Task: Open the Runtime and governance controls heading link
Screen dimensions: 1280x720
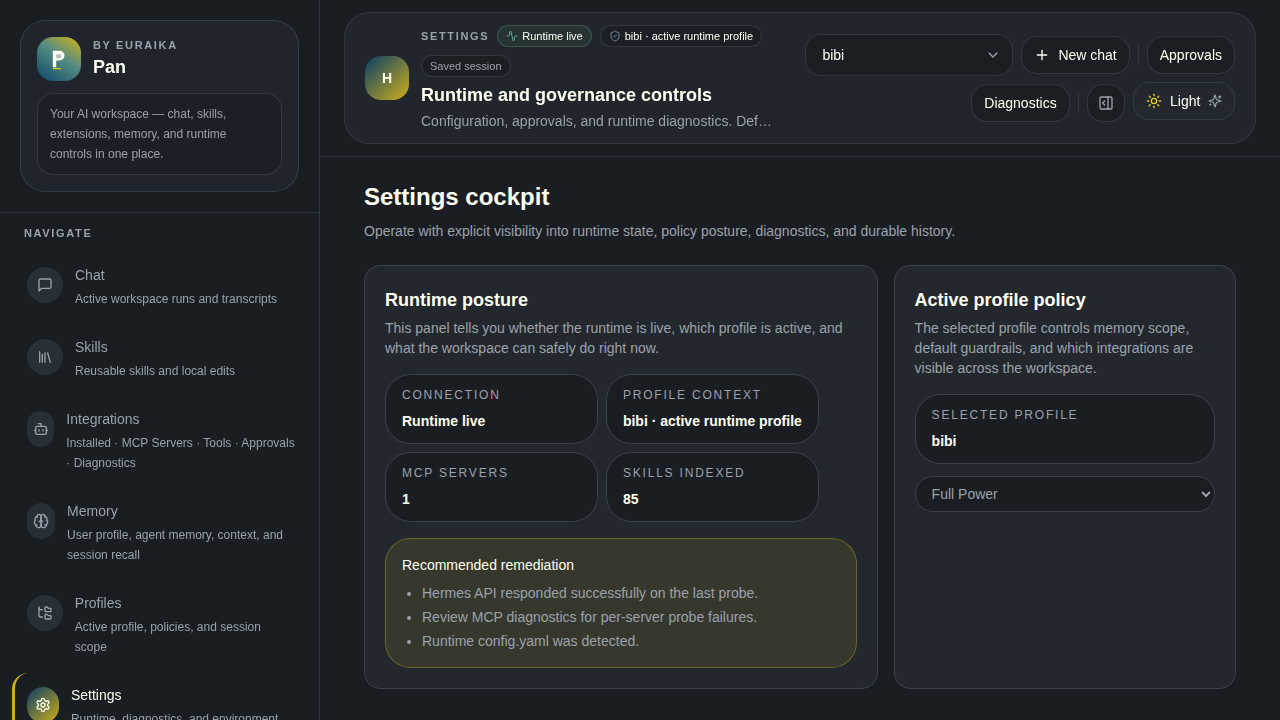Action: click(x=567, y=95)
